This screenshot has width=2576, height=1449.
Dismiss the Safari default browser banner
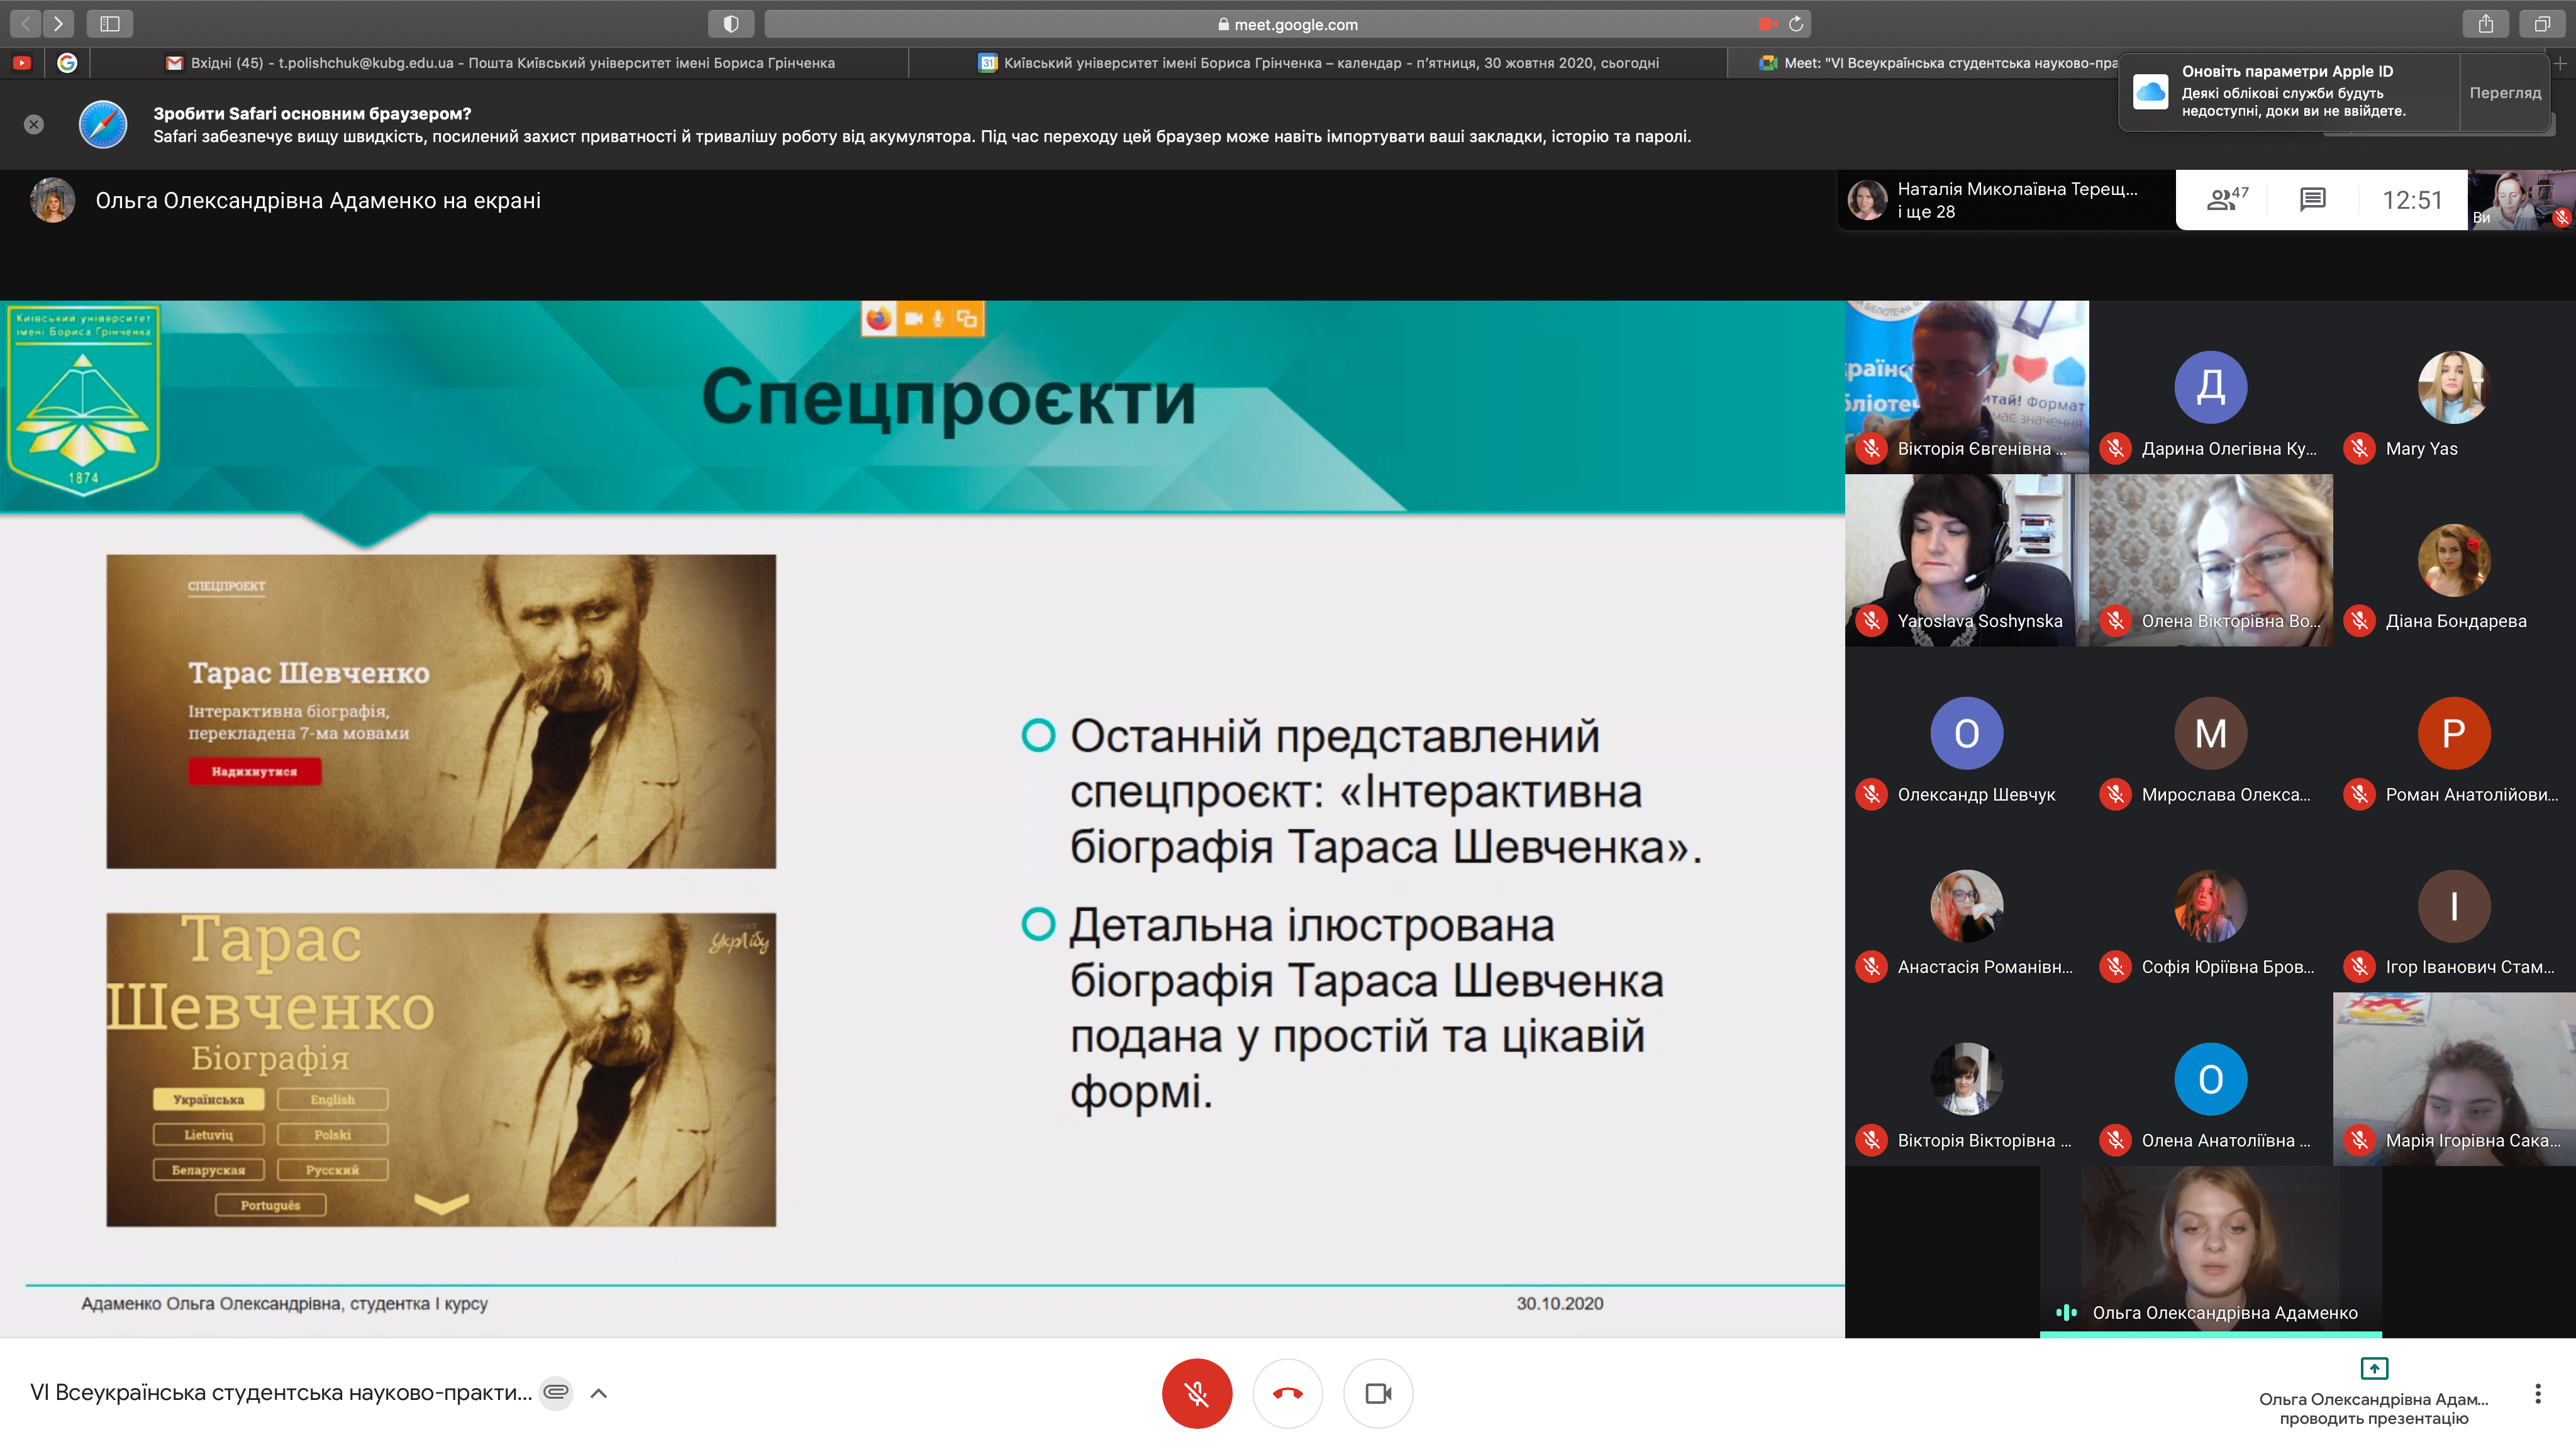(34, 124)
